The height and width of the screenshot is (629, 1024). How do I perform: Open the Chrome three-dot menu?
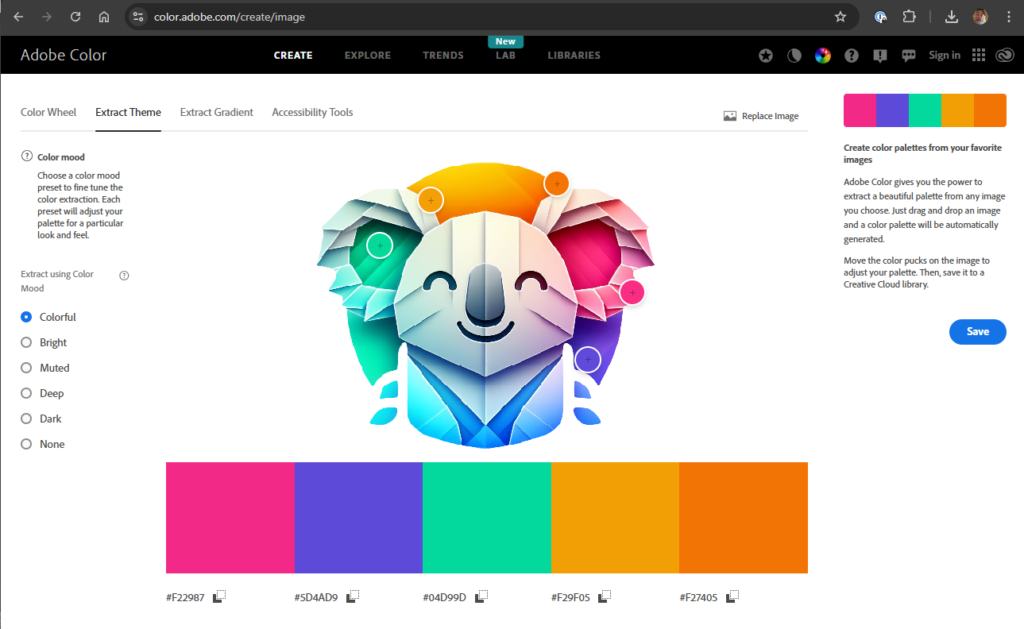tap(1009, 17)
